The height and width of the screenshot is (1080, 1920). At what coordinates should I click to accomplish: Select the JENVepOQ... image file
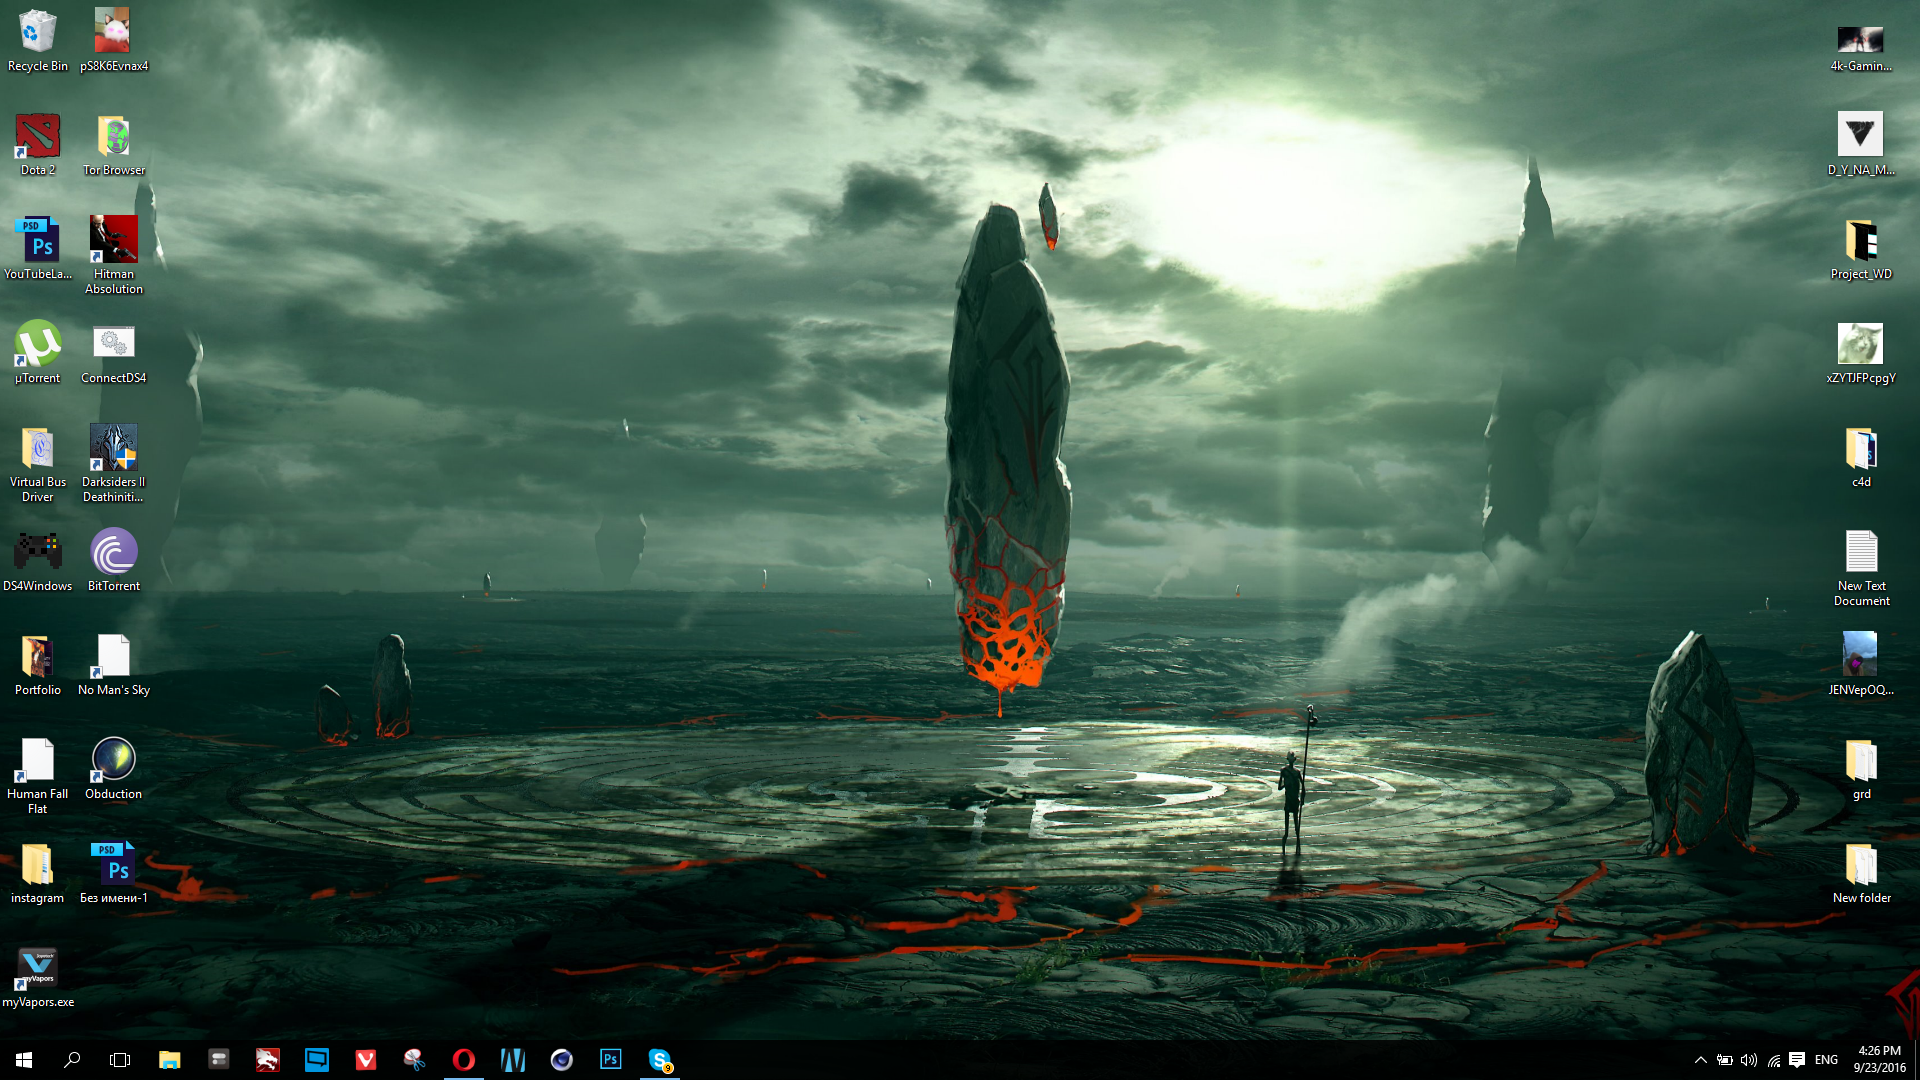pos(1861,665)
